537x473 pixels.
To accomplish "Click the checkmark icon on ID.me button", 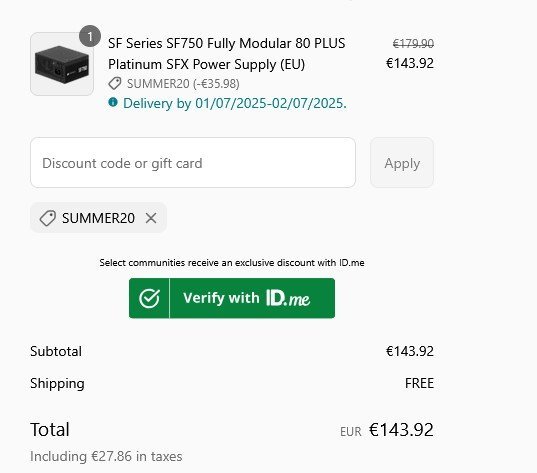I will 149,298.
